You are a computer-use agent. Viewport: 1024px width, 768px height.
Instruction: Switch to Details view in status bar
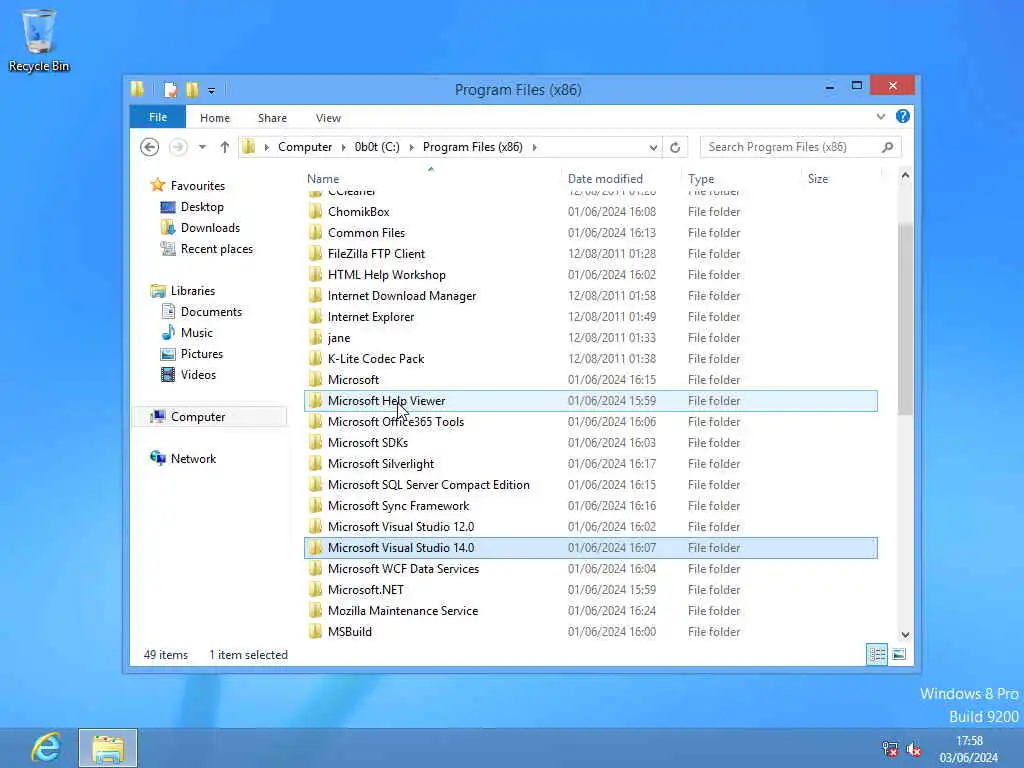[x=877, y=654]
